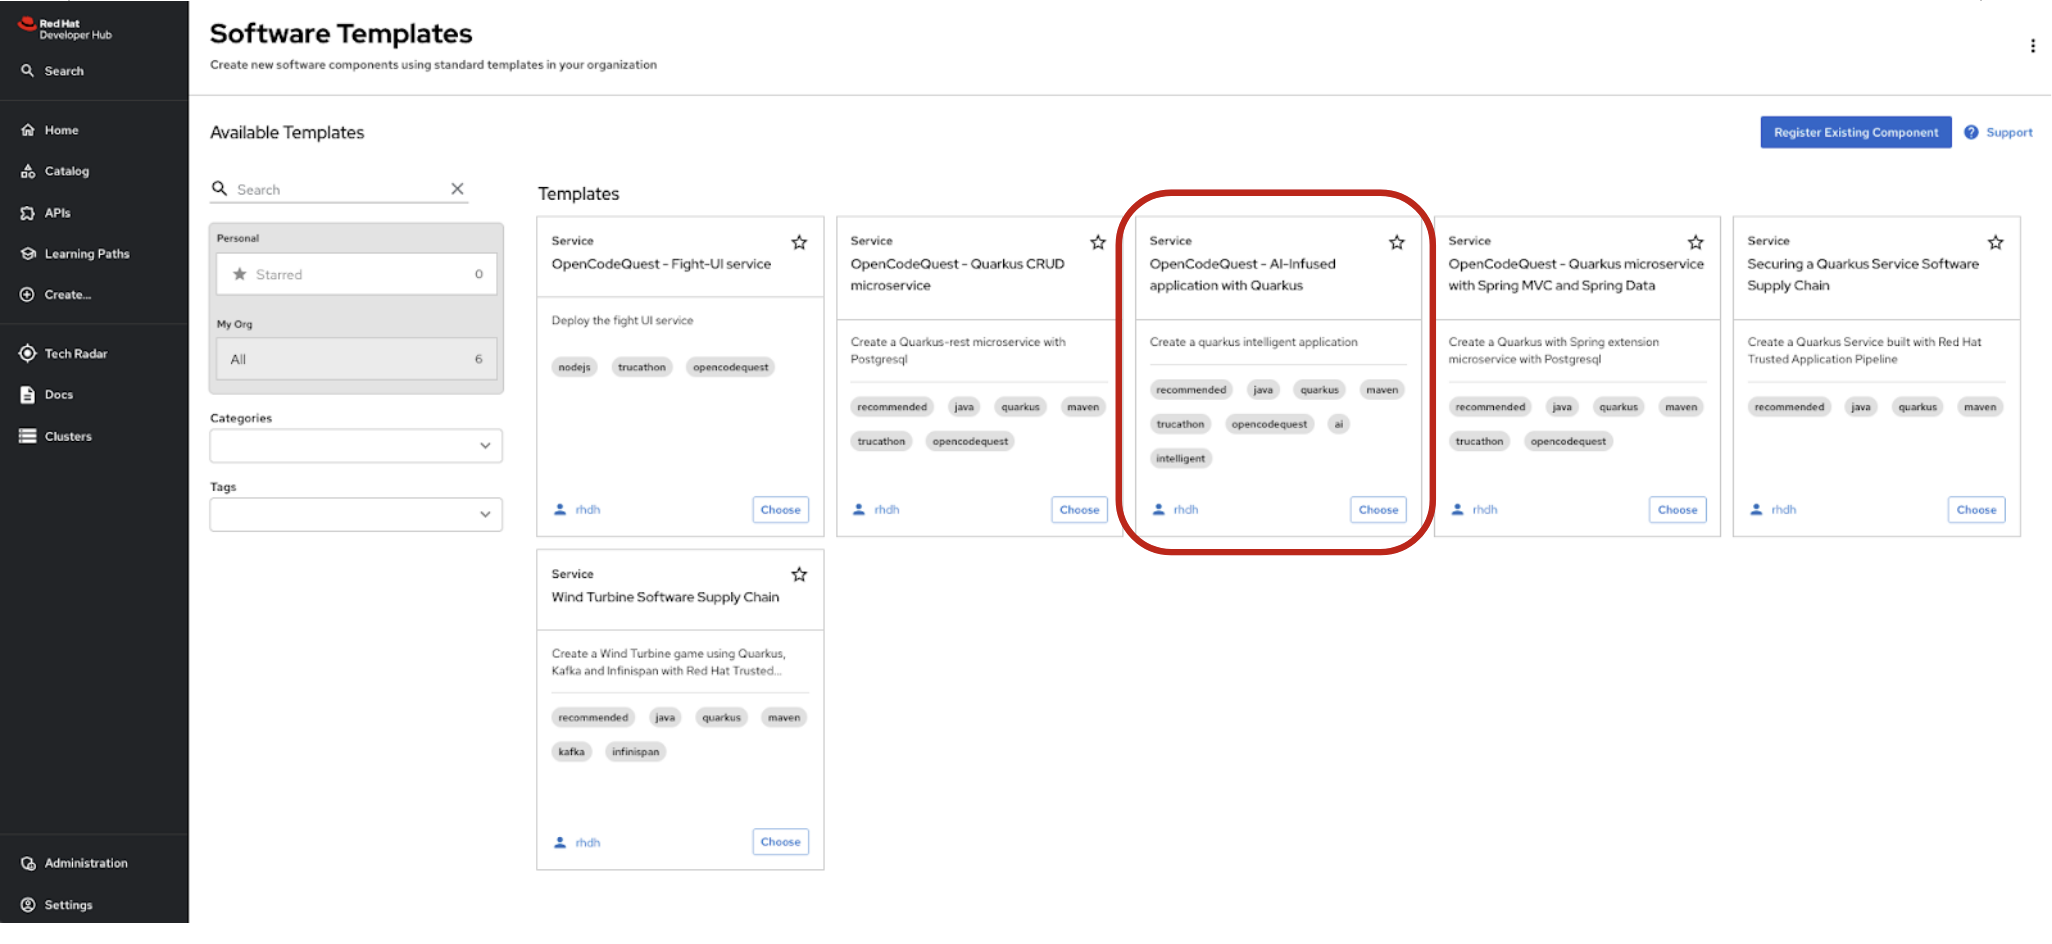Image resolution: width=2052 pixels, height=944 pixels.
Task: Open rhdh owner on Wind Turbine card
Action: point(588,843)
